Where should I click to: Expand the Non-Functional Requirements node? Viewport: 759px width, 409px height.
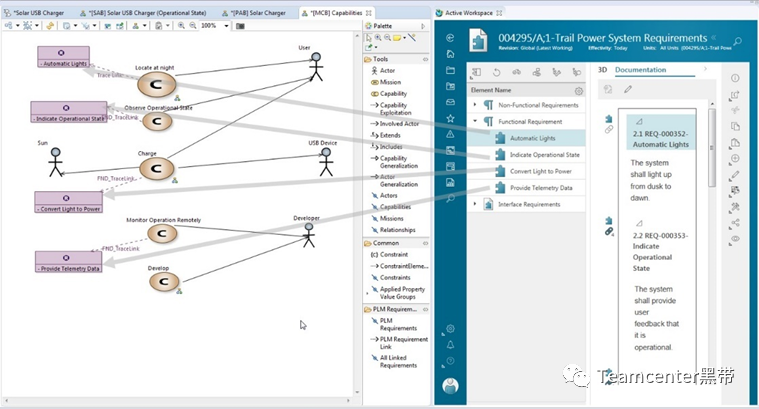(474, 105)
